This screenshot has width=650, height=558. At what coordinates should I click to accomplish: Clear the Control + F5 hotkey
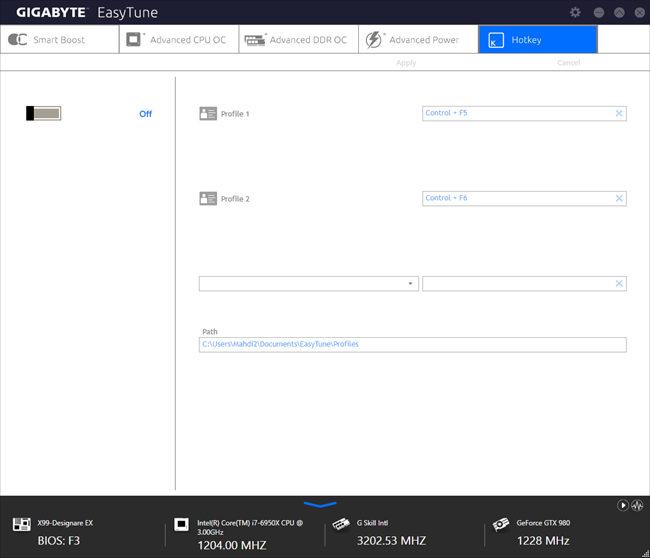[619, 113]
